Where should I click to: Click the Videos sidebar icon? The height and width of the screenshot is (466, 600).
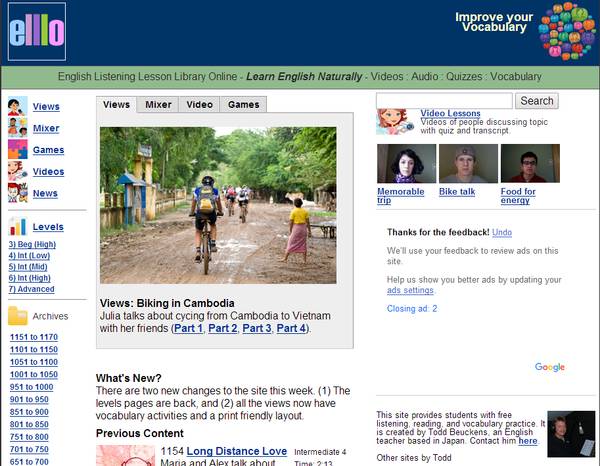click(x=17, y=171)
